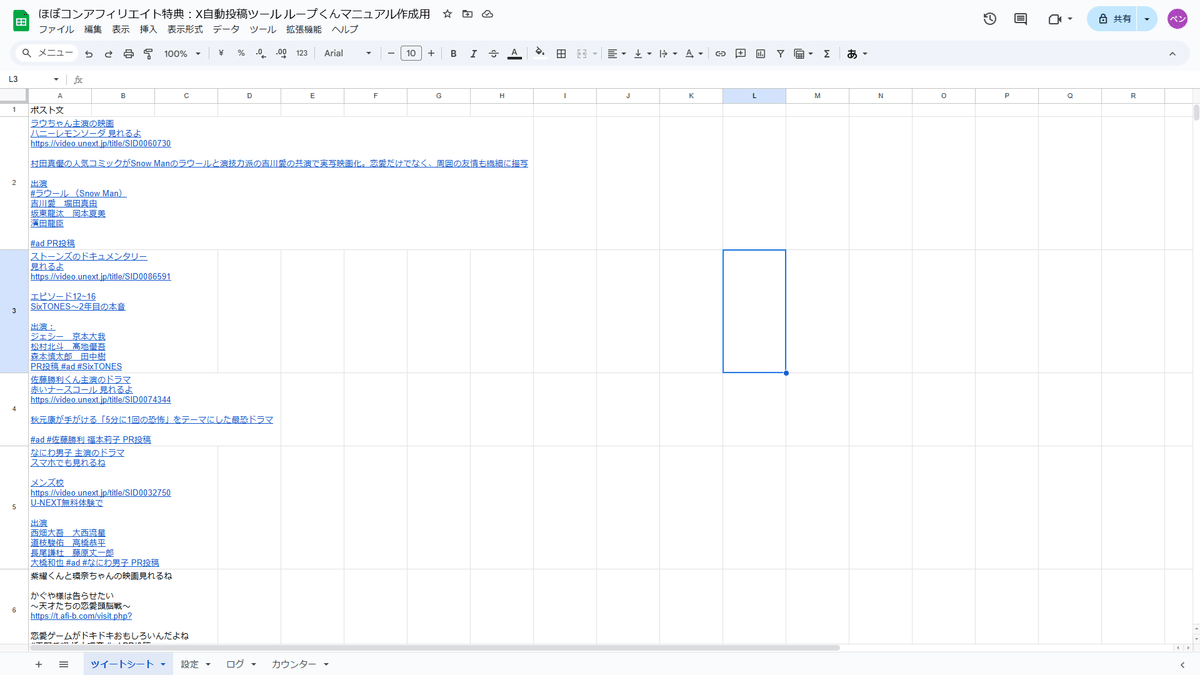Open the SID0074344 U-NEXT link

(100, 399)
